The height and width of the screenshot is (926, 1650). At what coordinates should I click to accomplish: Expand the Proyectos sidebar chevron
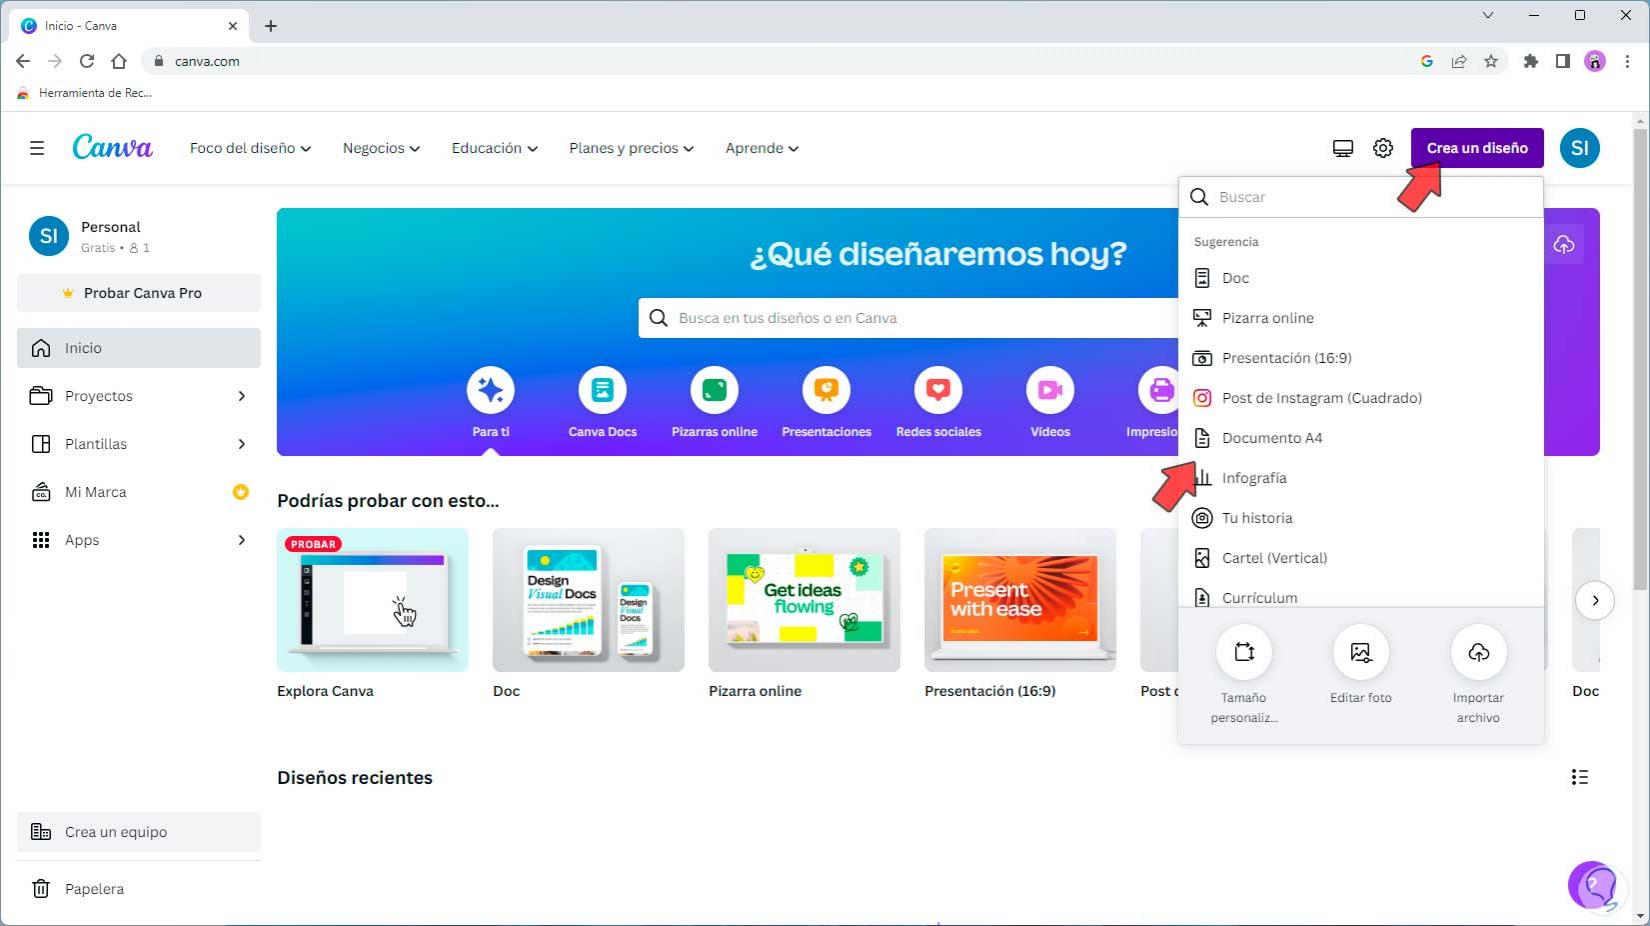(x=241, y=396)
